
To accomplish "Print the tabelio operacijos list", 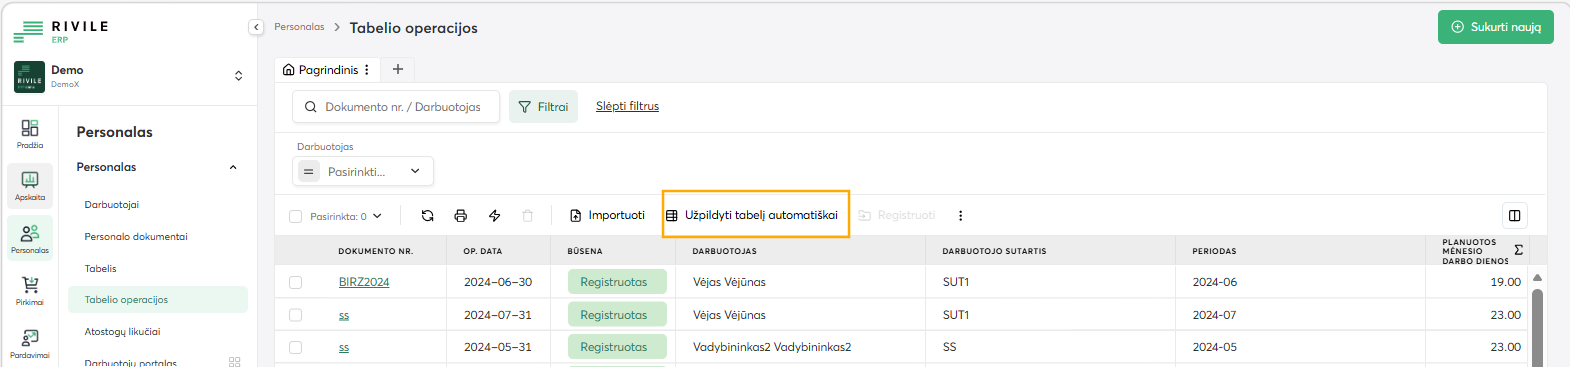I will tap(461, 215).
